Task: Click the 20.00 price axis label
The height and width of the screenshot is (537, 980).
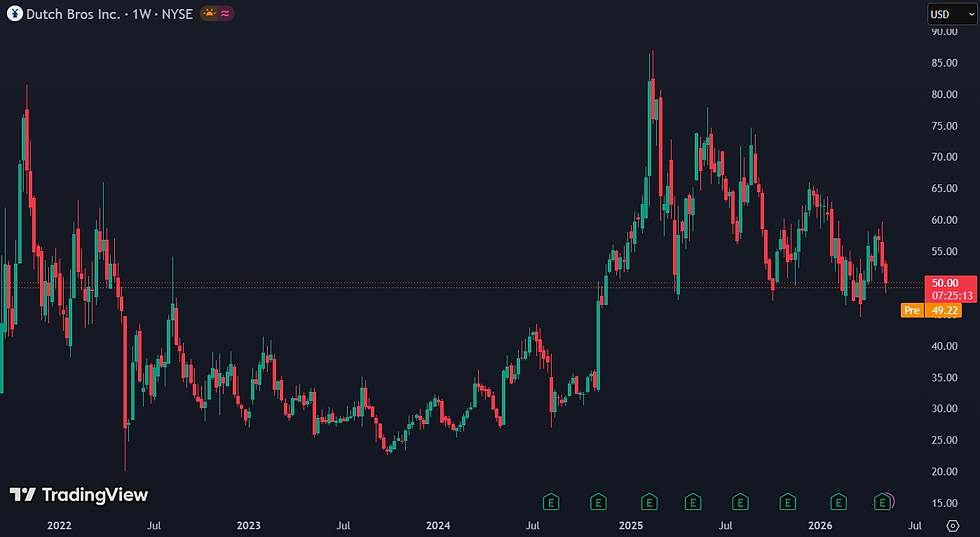Action: [944, 471]
